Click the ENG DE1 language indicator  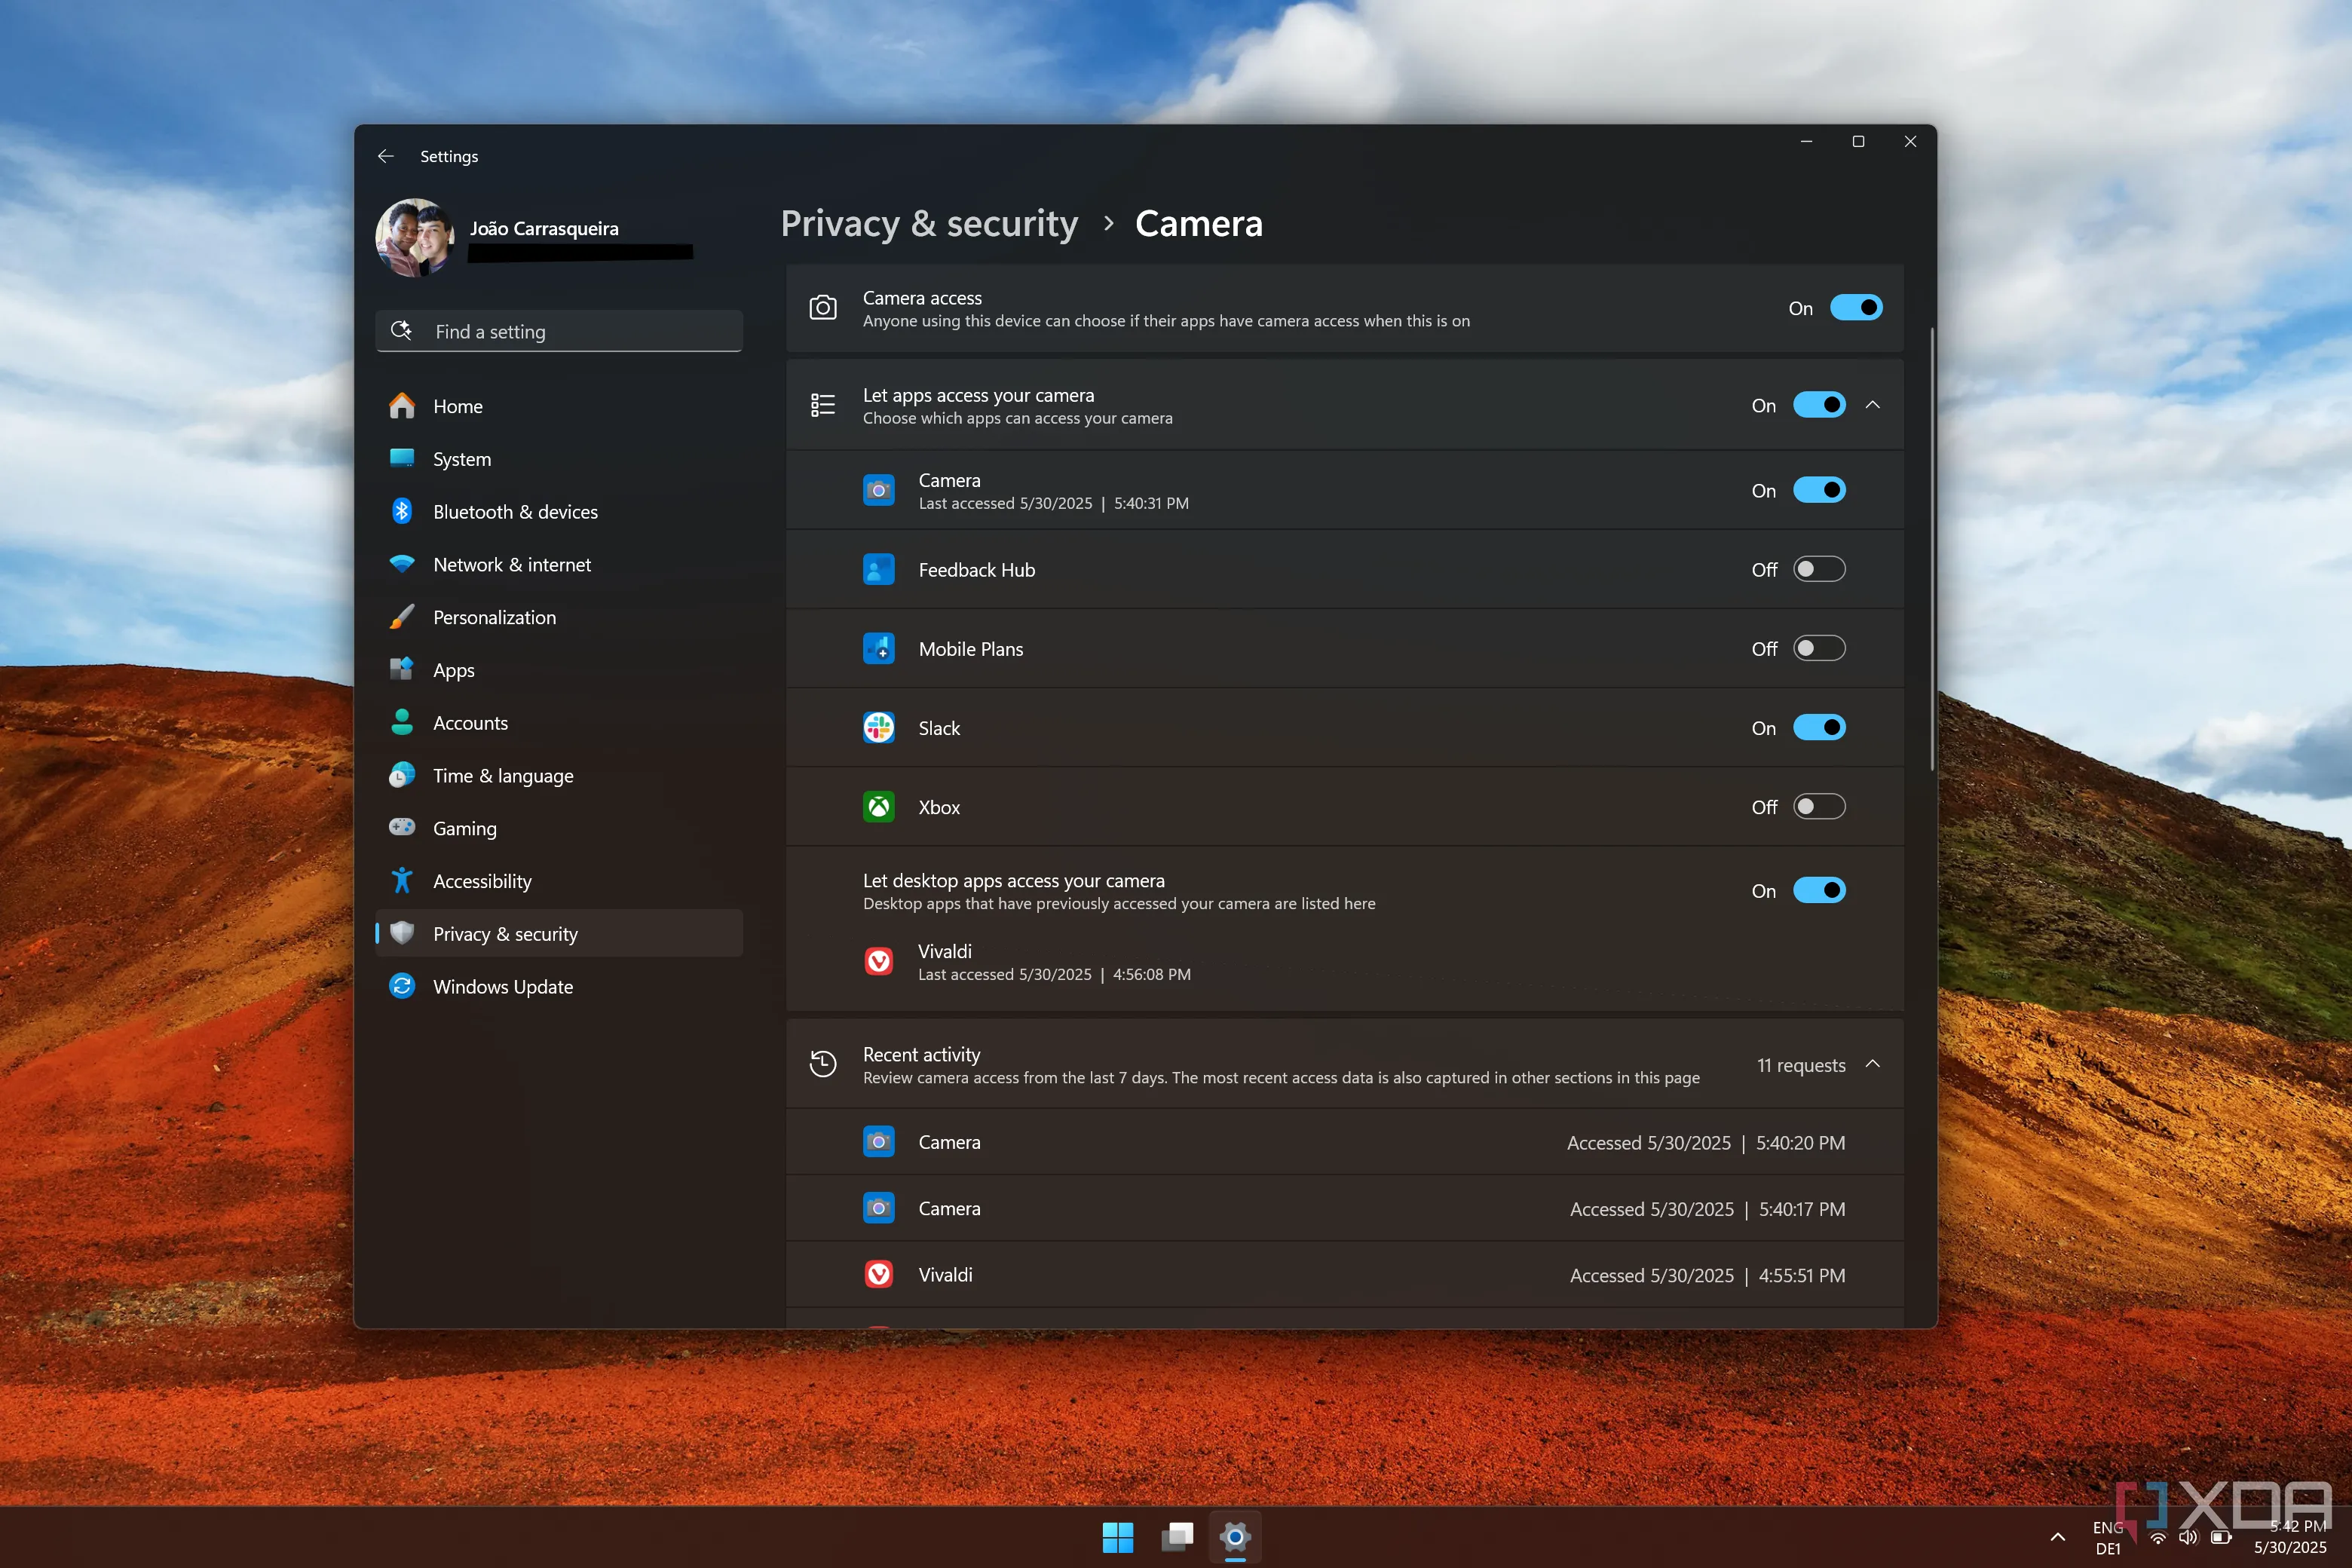pyautogui.click(x=2108, y=1537)
